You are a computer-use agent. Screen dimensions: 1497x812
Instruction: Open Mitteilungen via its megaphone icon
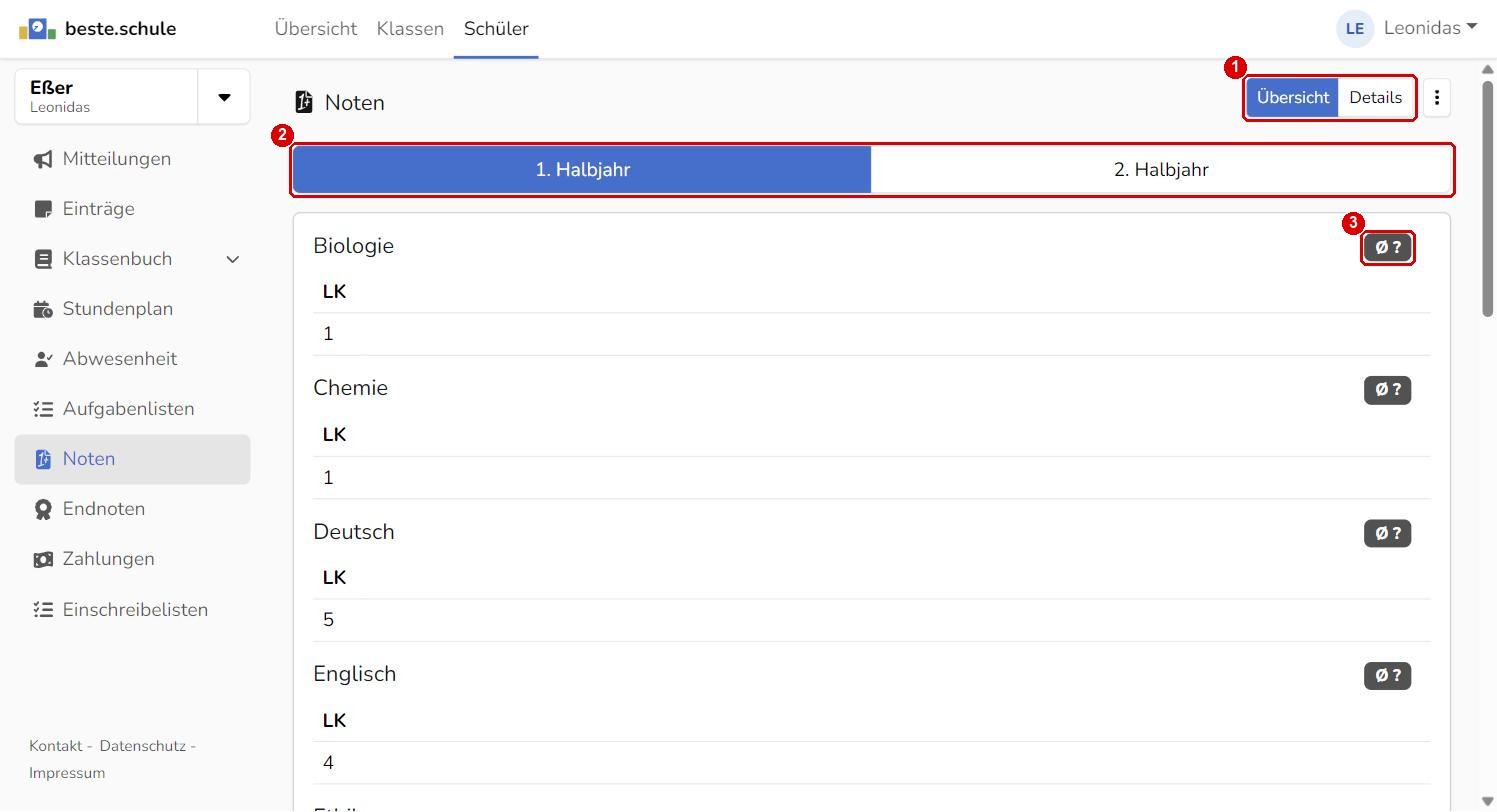point(43,160)
